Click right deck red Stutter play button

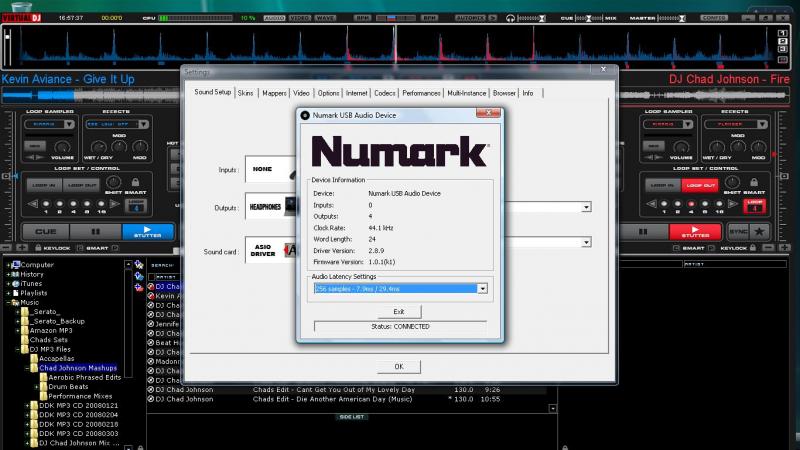[695, 232]
